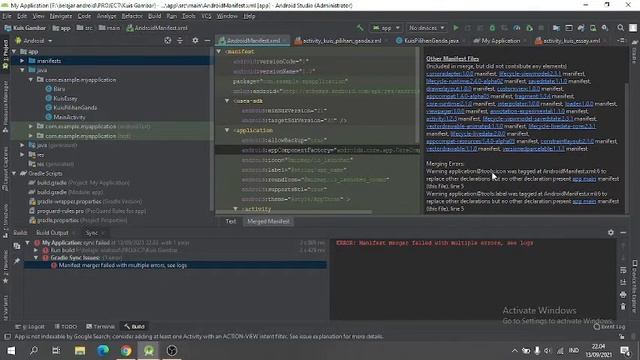Click the print icon beside build console
The height and width of the screenshot is (360, 640).
pyautogui.click(x=623, y=294)
